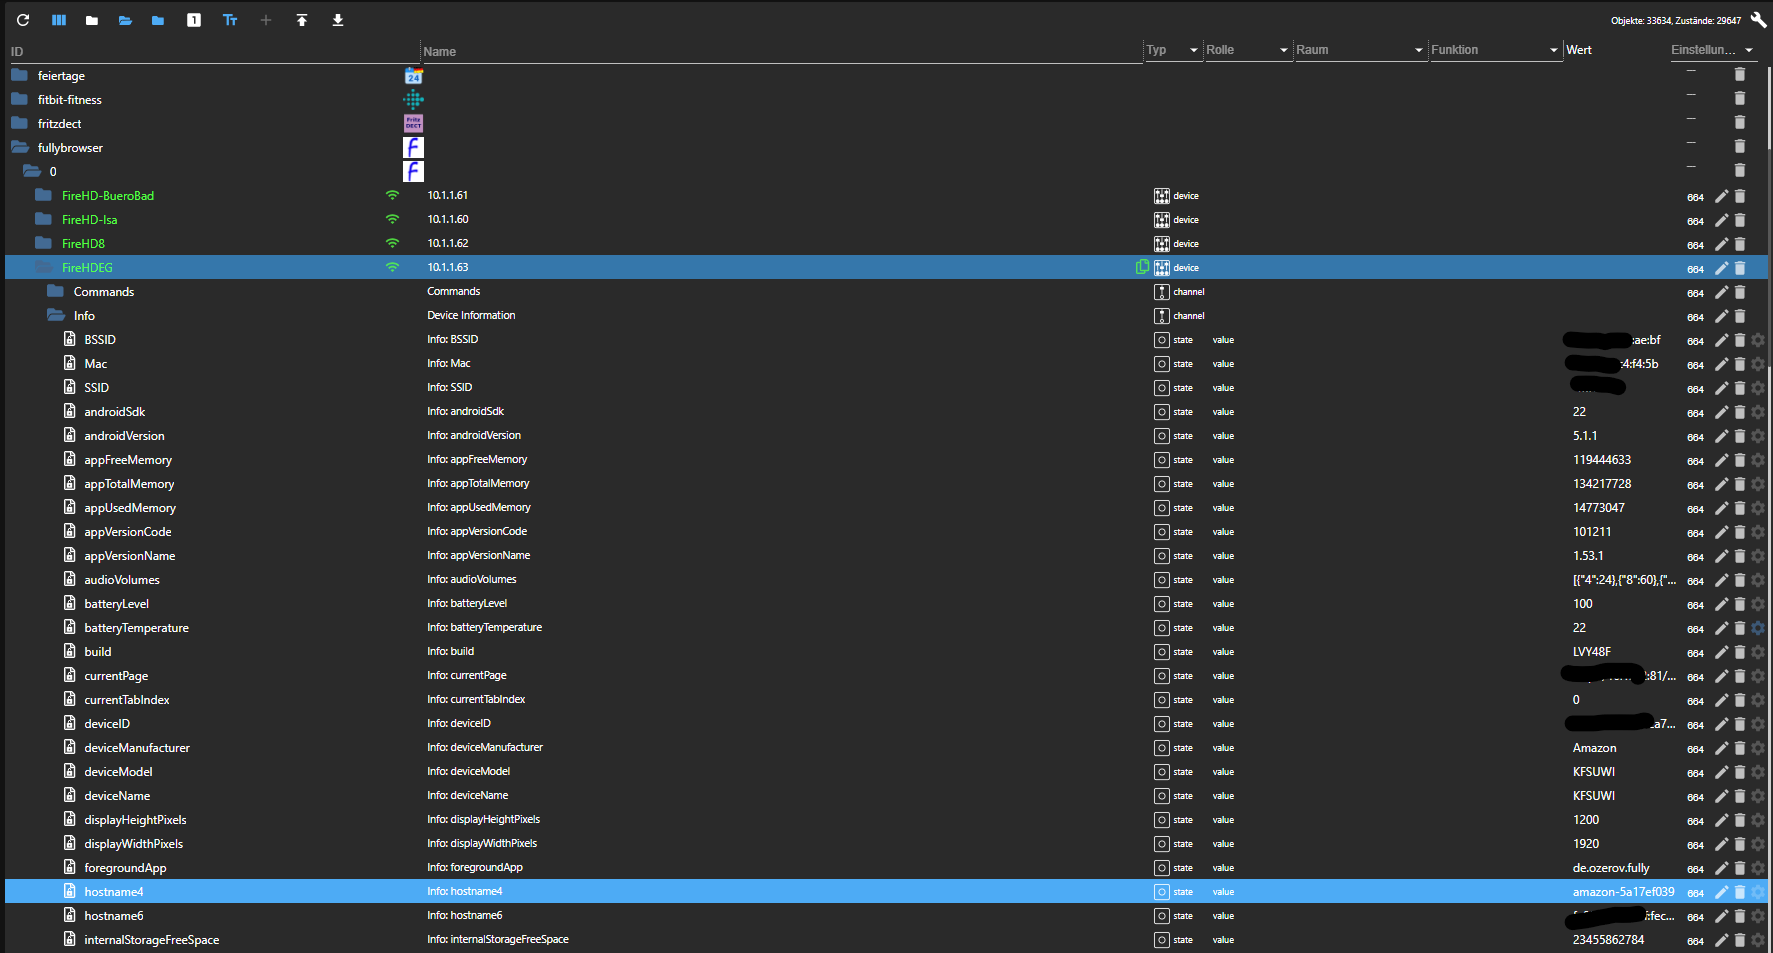Delete the foregroundApp state
The image size is (1773, 953).
point(1739,868)
